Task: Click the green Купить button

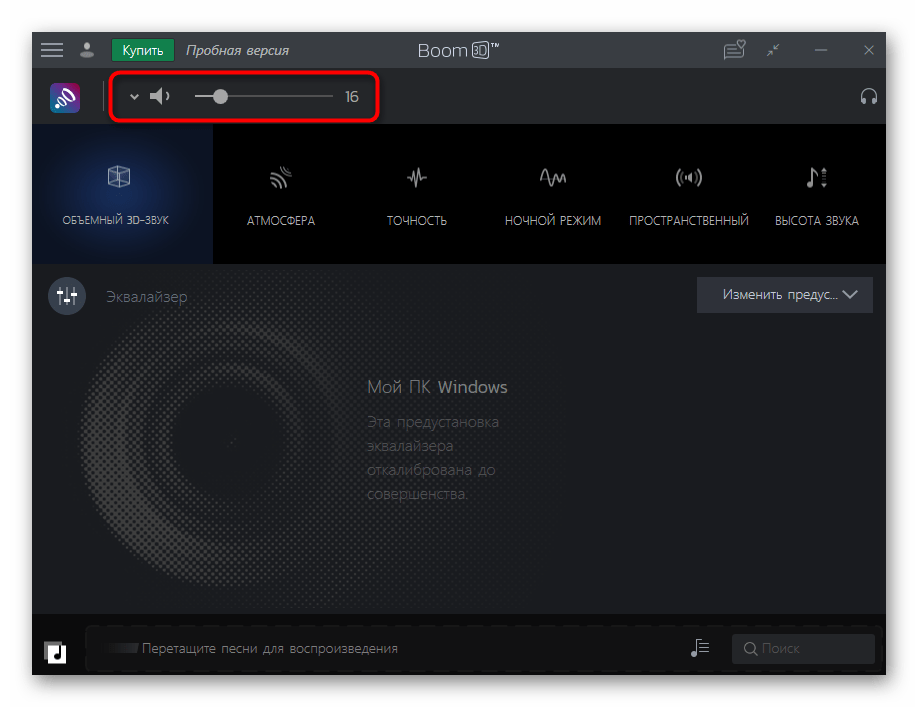Action: (143, 50)
